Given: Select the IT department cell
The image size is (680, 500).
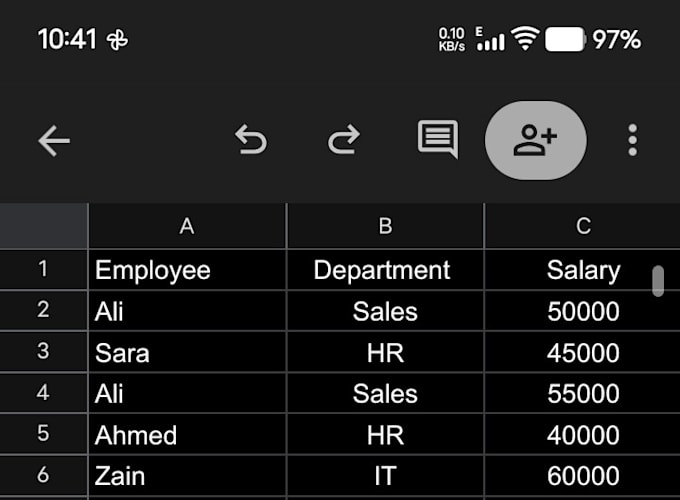Looking at the screenshot, I should (385, 476).
